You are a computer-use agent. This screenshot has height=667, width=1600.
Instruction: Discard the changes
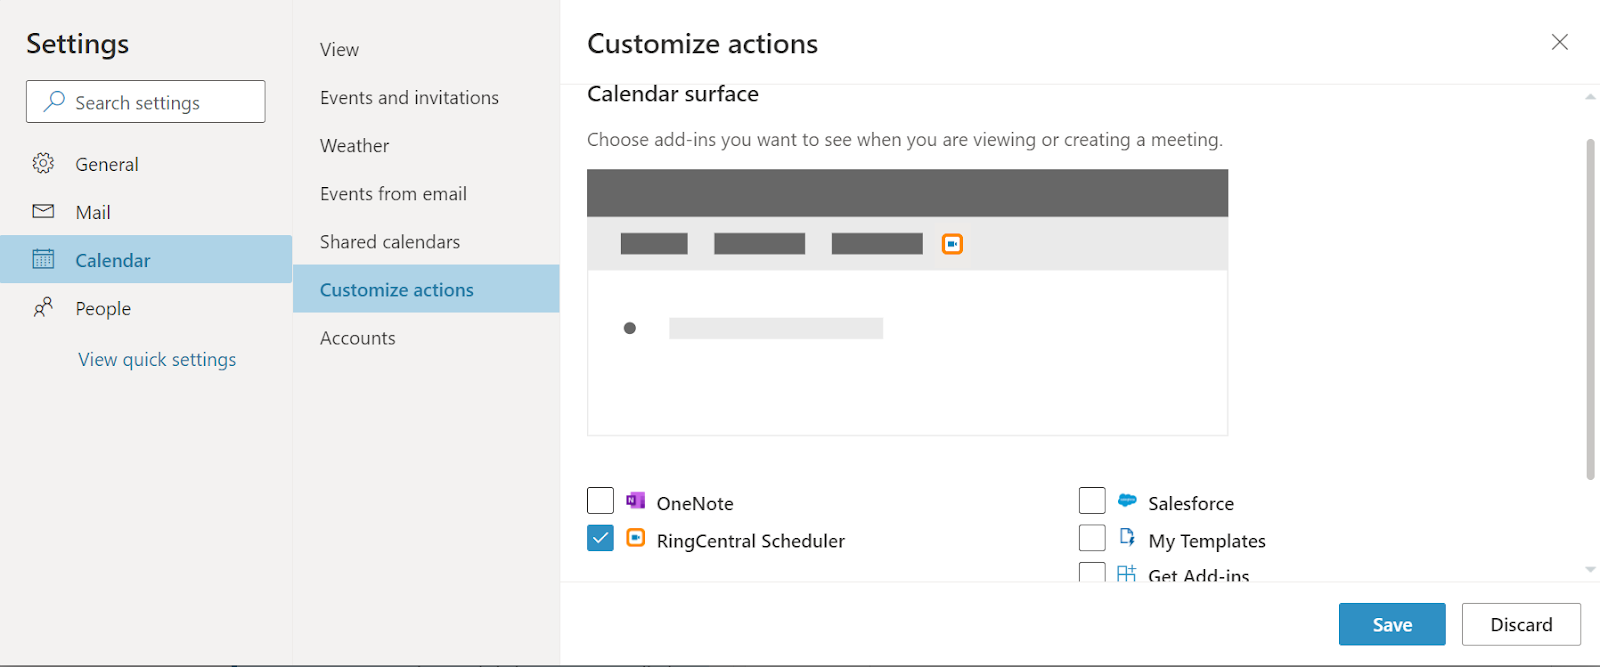(x=1520, y=625)
